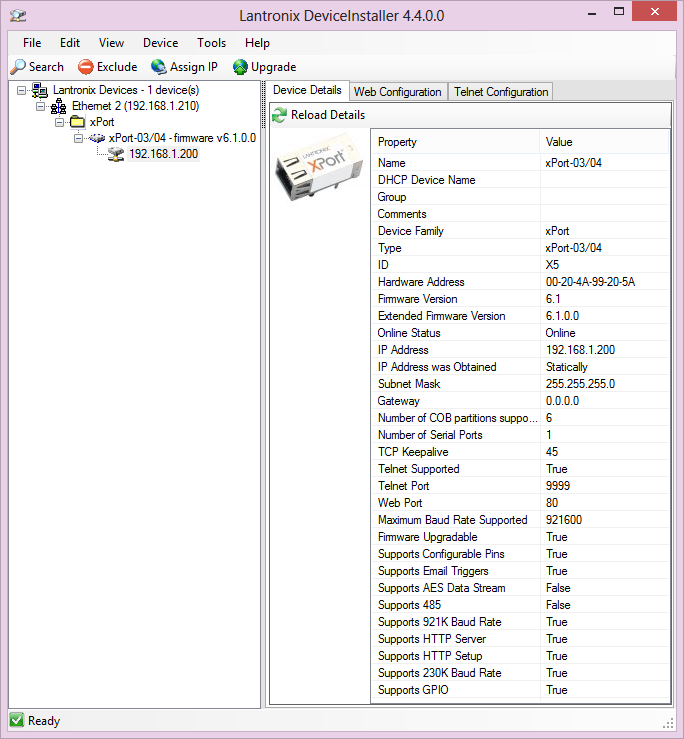This screenshot has width=684, height=739.
Task: Click the green Ready checkmark status icon
Action: click(x=16, y=720)
